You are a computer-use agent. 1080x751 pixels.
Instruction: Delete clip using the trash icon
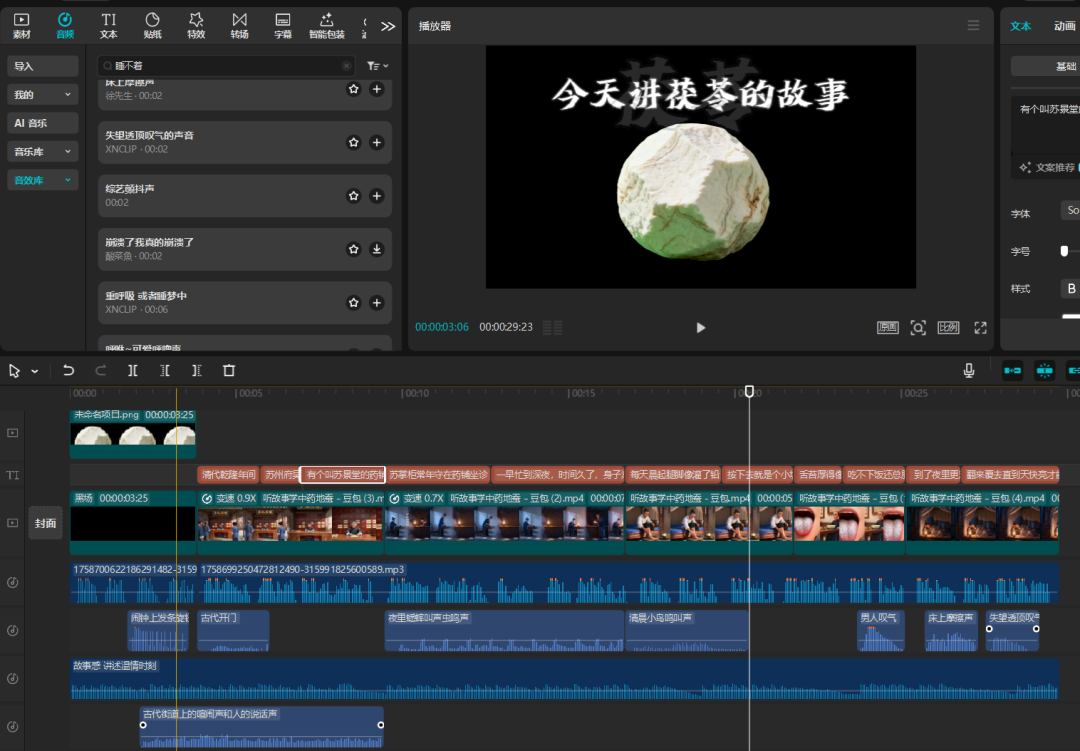tap(228, 370)
